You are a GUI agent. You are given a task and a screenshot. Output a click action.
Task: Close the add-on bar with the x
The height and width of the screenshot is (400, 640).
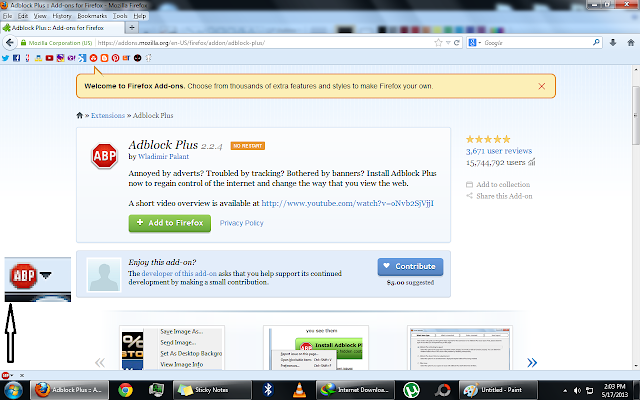coord(22,375)
